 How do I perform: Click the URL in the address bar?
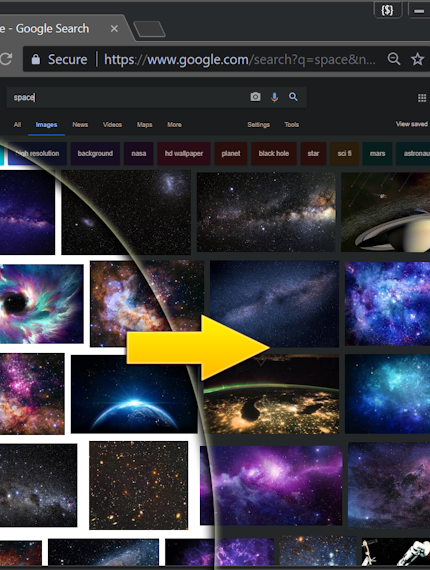(240, 59)
